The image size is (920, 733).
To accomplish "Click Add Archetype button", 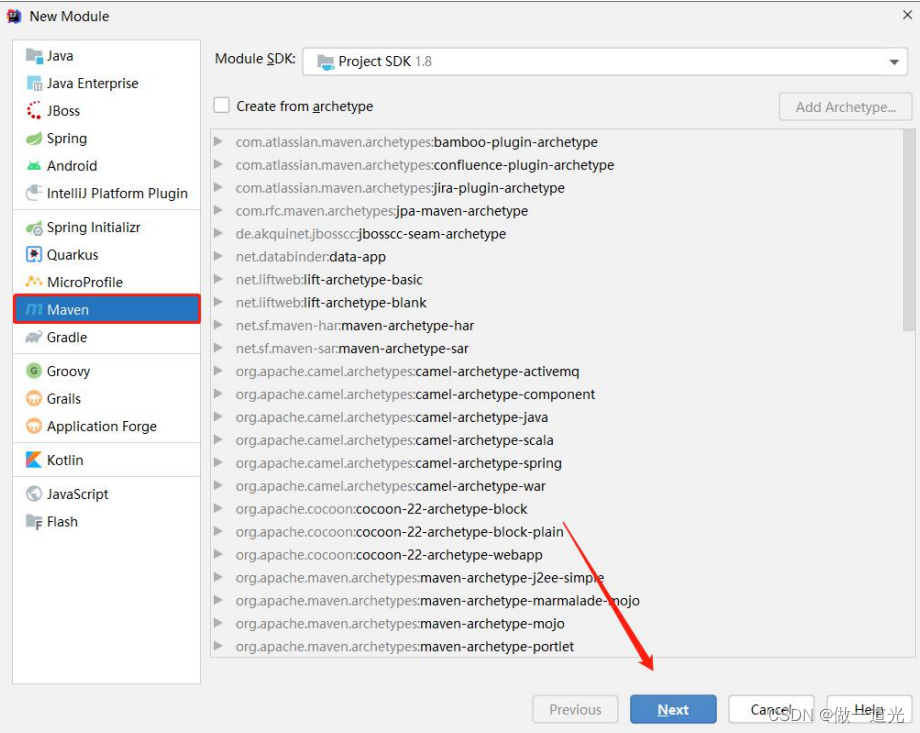I will pyautogui.click(x=845, y=107).
